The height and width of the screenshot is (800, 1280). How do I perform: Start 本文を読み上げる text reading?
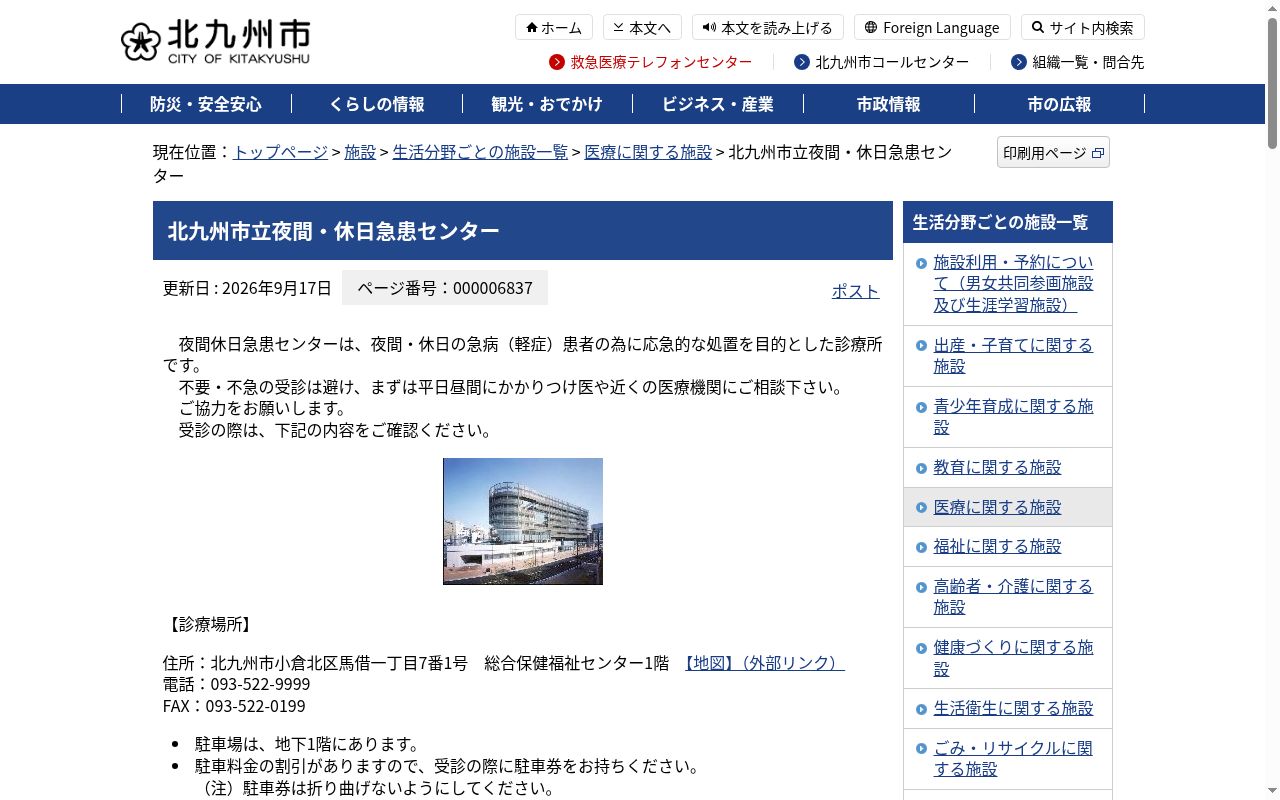768,27
